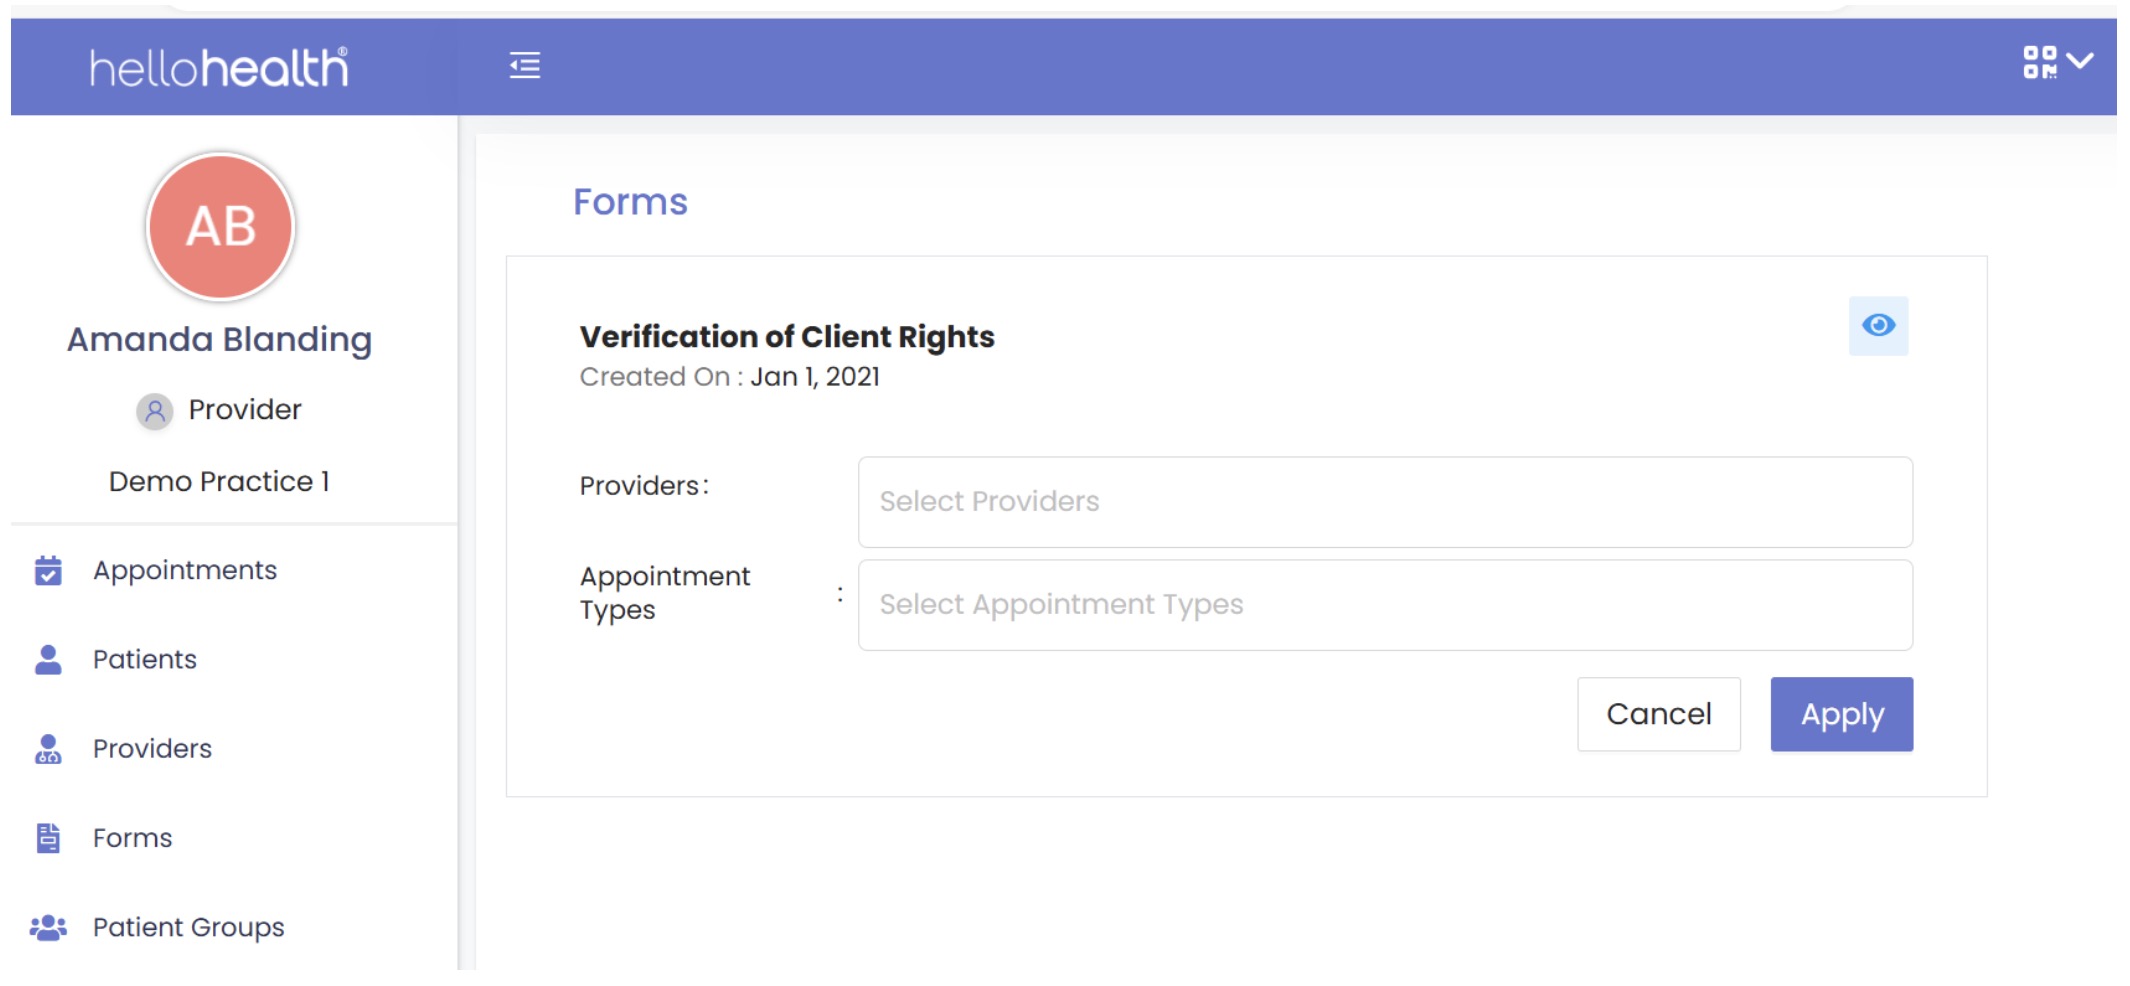Click the AB profile avatar

(x=220, y=227)
